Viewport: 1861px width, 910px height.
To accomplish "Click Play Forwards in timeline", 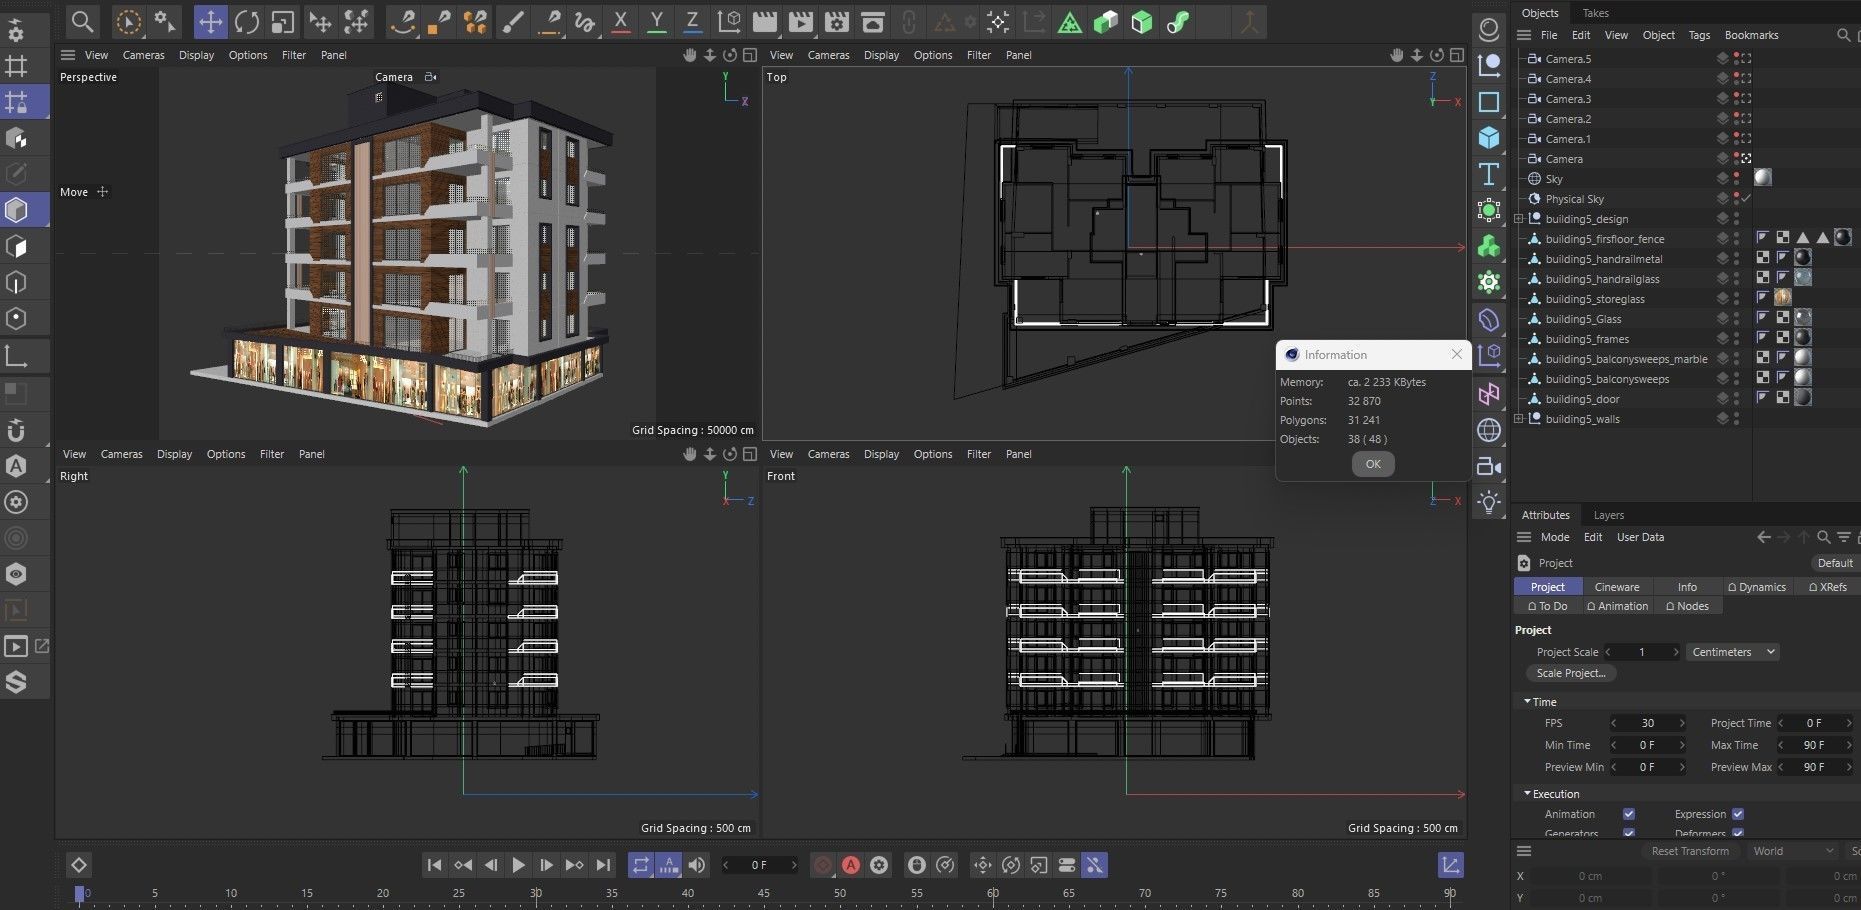I will [518, 865].
